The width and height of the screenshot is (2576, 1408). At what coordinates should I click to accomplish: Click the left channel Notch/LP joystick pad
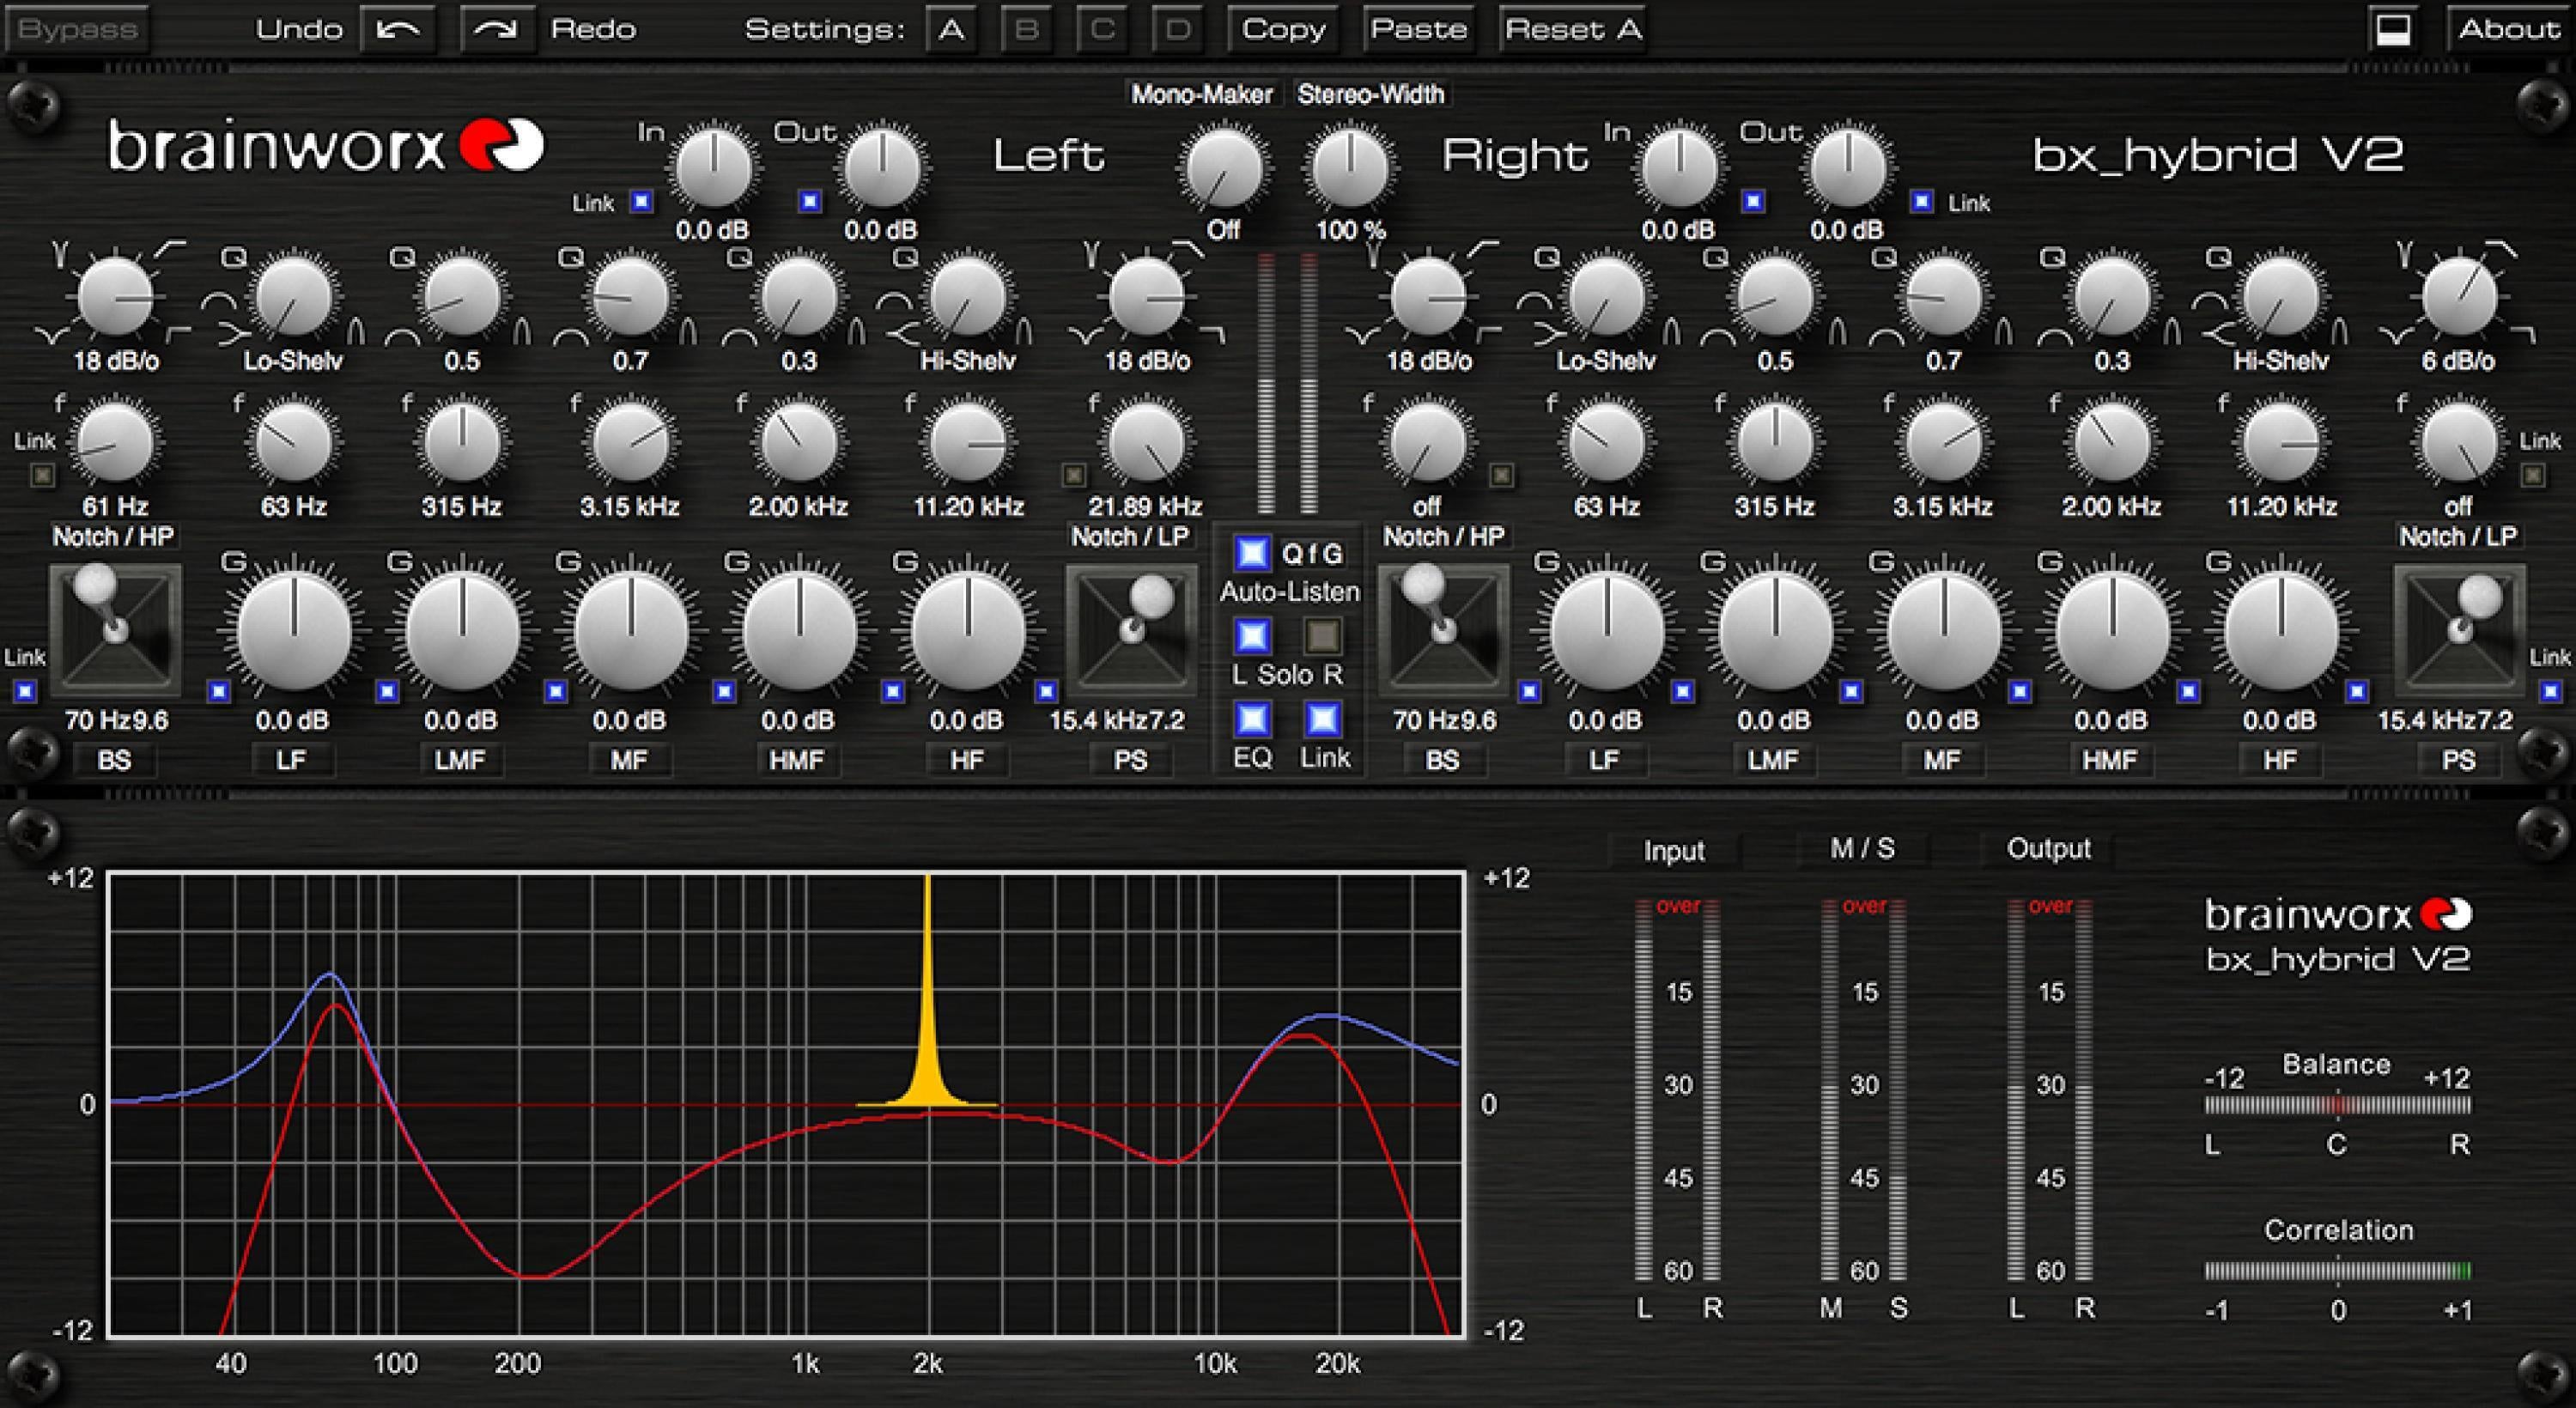(x=1131, y=630)
